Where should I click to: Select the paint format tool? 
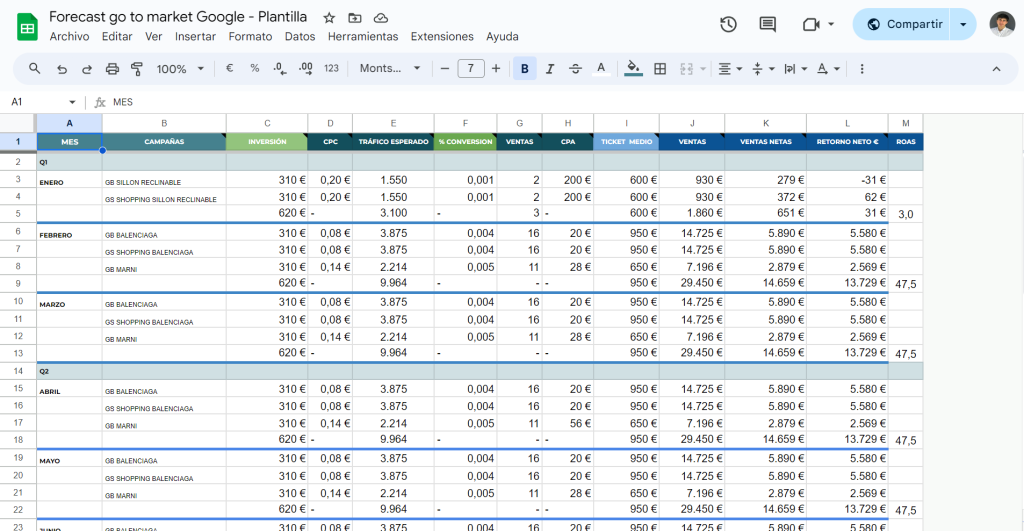137,69
